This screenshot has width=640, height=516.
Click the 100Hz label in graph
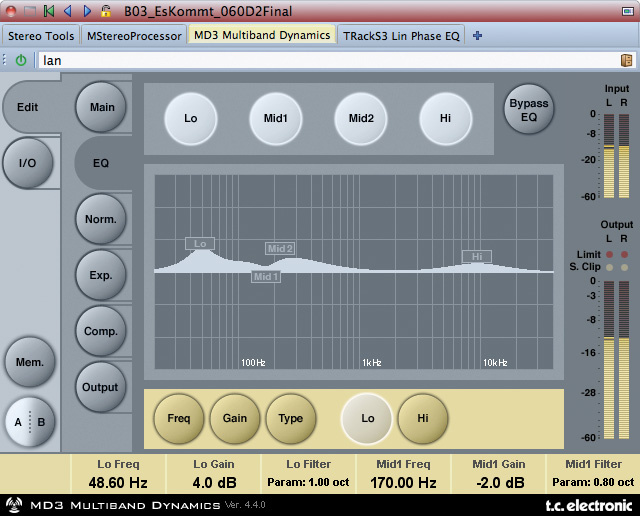[x=253, y=363]
